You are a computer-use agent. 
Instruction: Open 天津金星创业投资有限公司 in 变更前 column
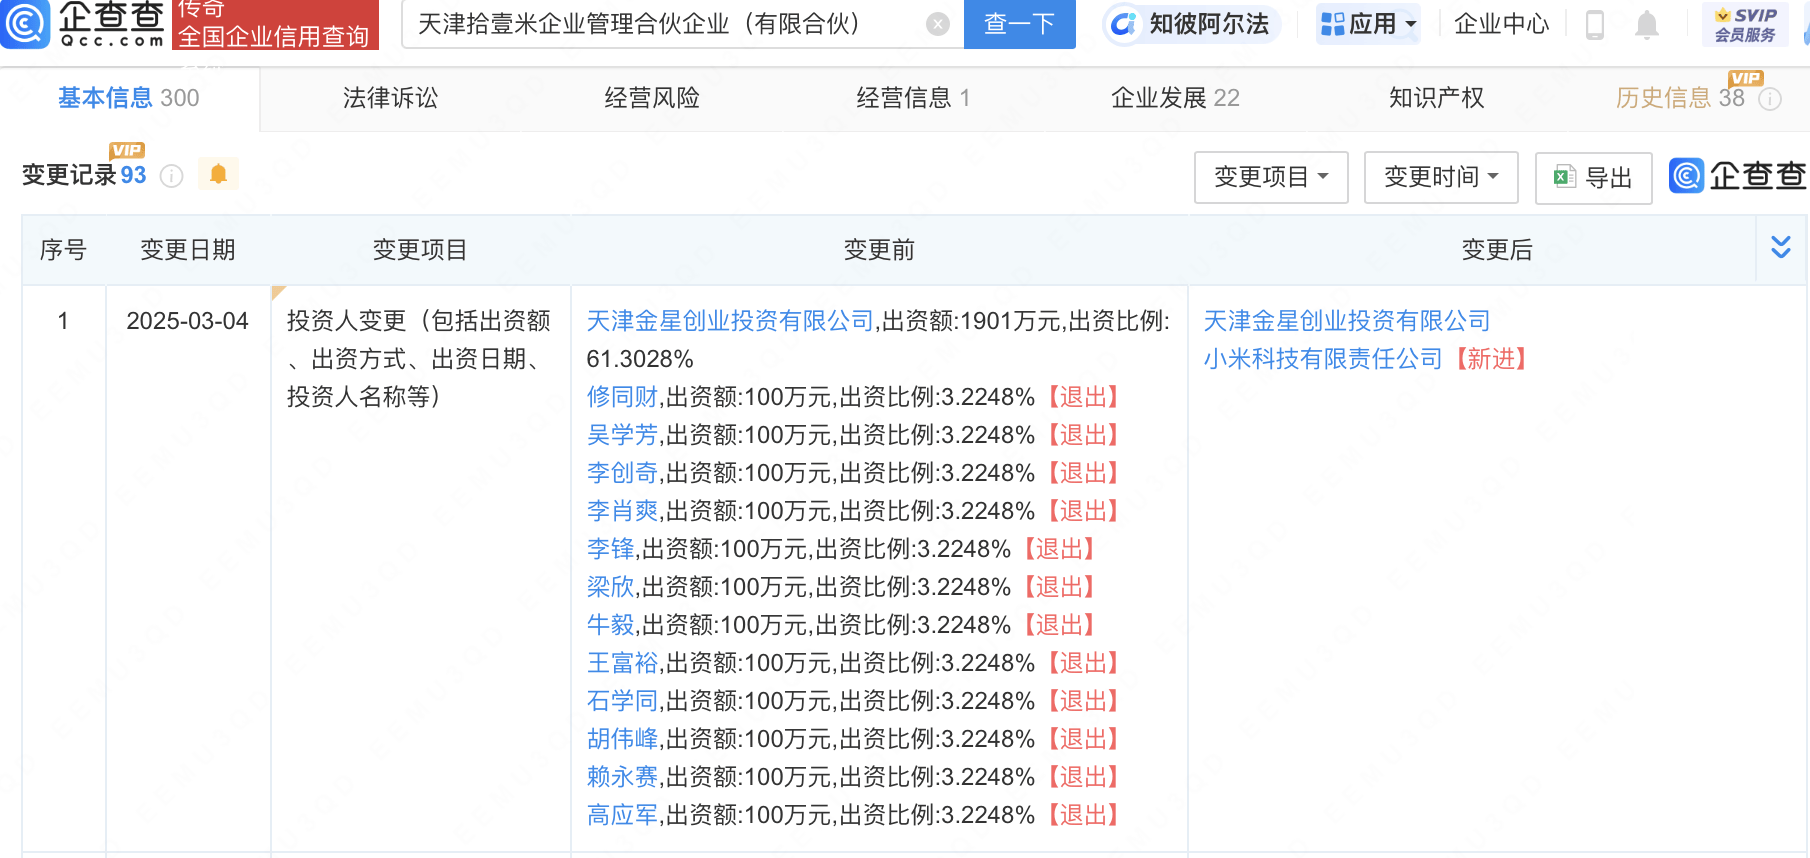point(730,321)
